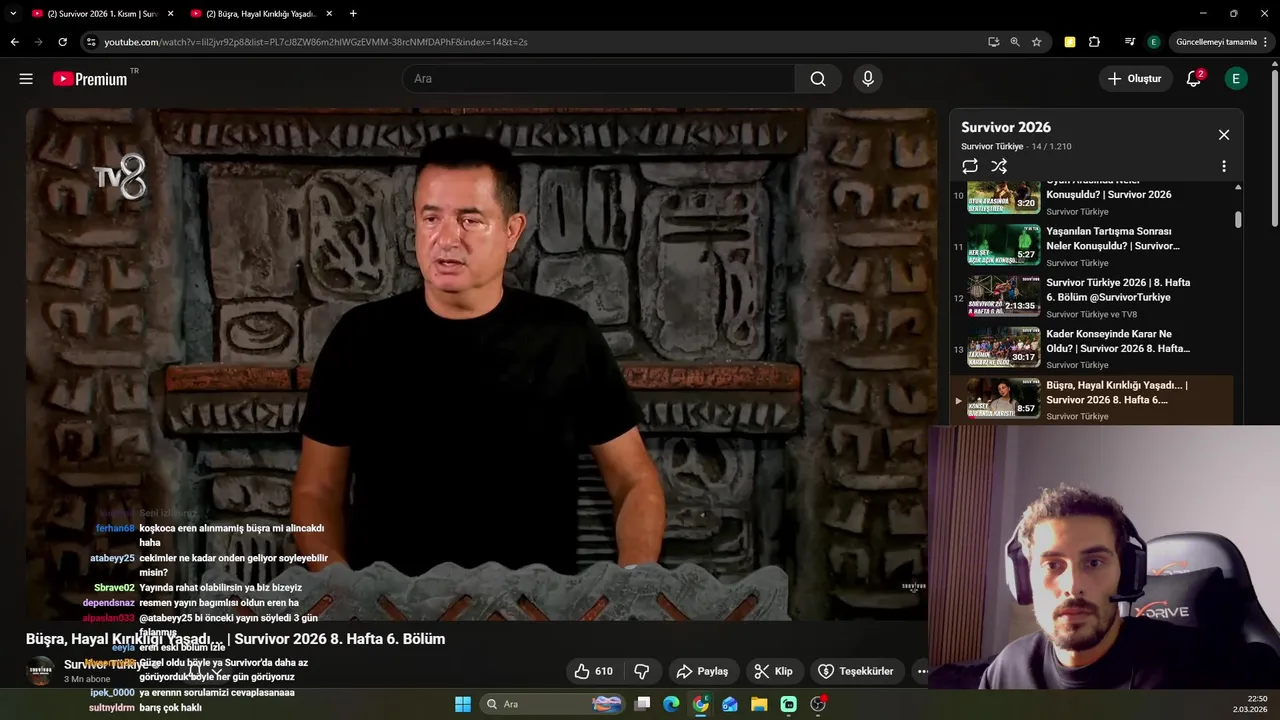
Task: Open Chrome from the taskbar
Action: [x=701, y=704]
